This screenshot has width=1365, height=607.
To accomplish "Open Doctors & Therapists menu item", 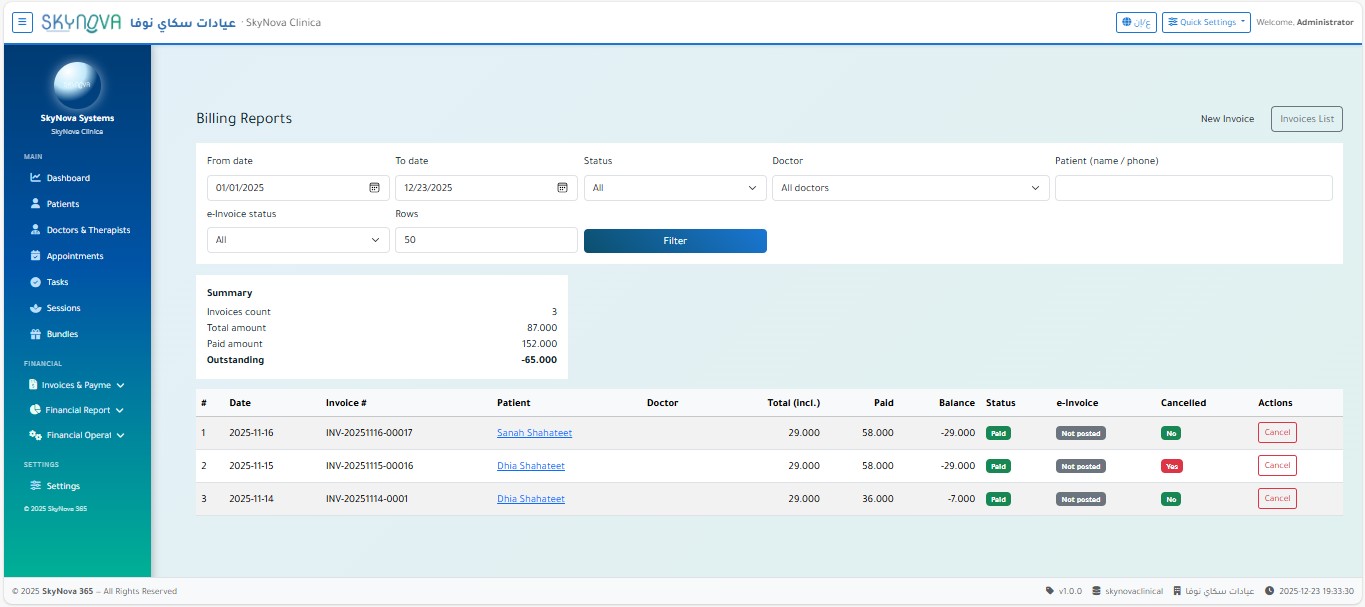I will point(88,230).
